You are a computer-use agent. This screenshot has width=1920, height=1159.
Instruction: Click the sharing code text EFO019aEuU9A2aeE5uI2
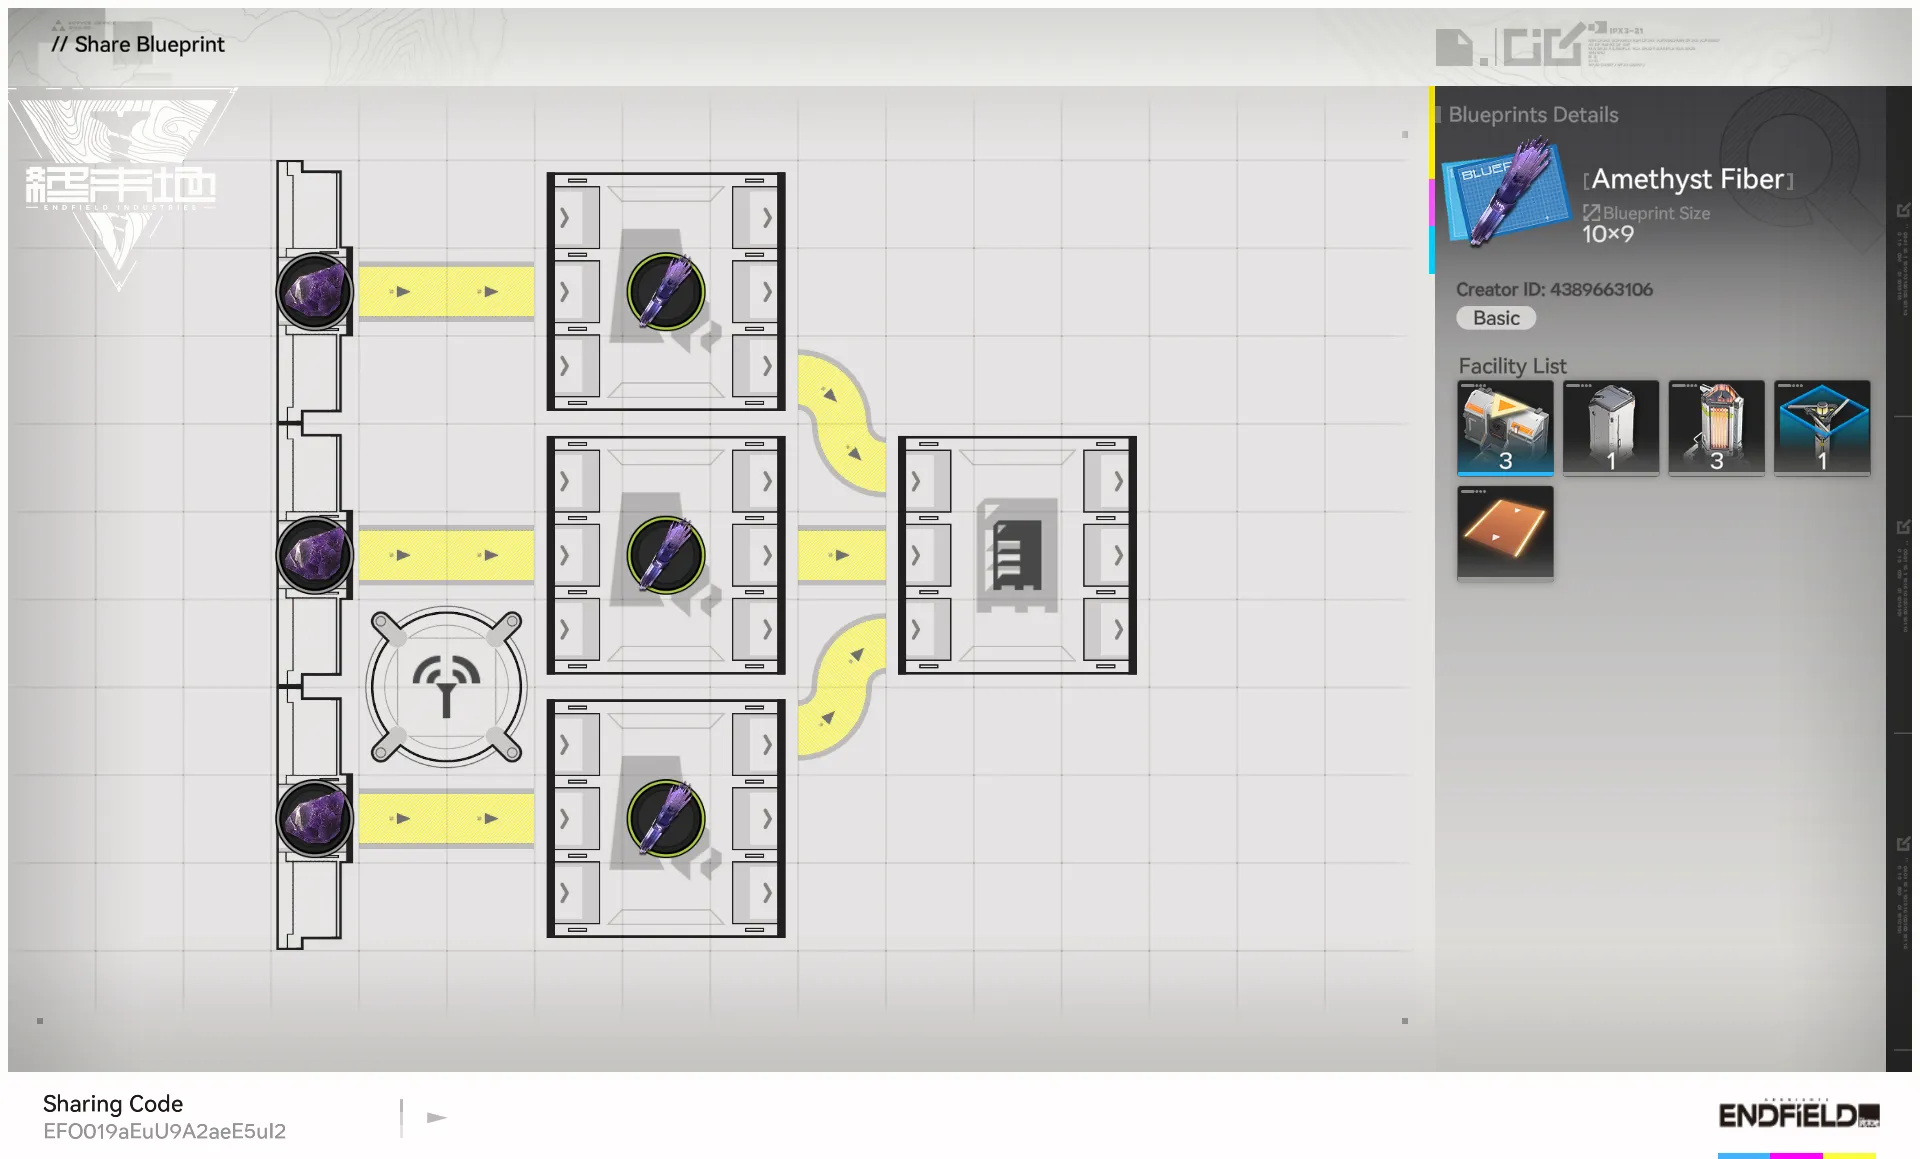click(164, 1131)
